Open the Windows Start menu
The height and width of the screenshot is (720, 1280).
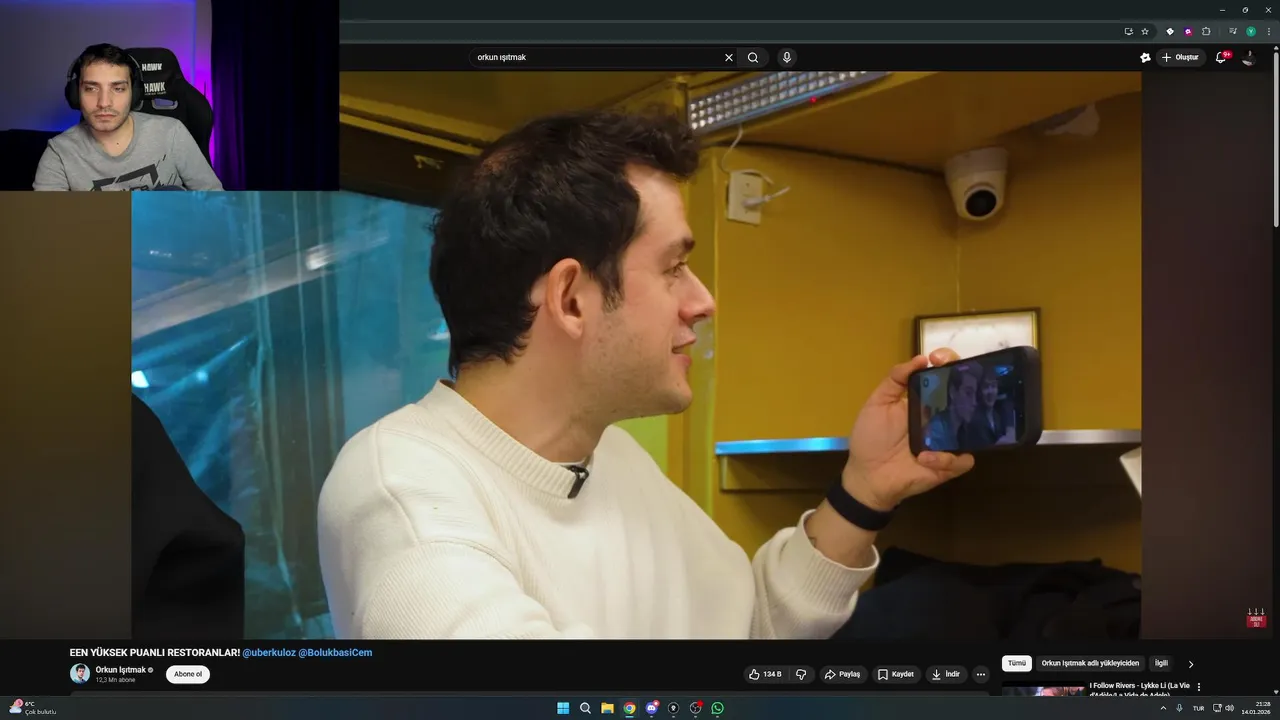[563, 708]
